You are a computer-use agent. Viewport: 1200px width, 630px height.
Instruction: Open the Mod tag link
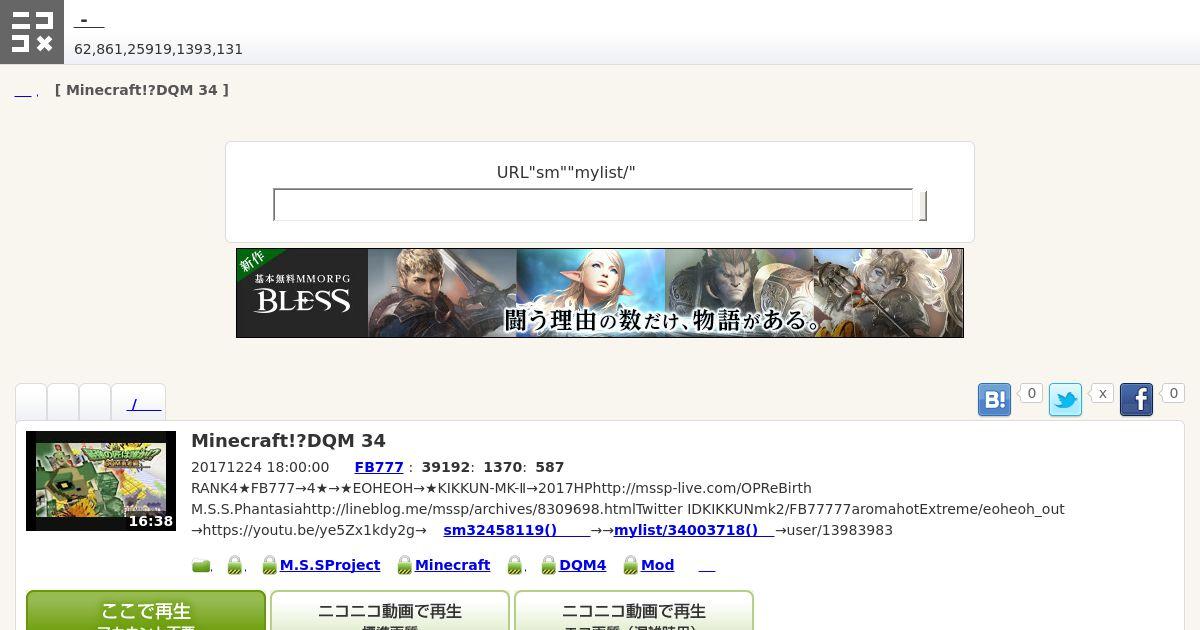pyautogui.click(x=657, y=565)
